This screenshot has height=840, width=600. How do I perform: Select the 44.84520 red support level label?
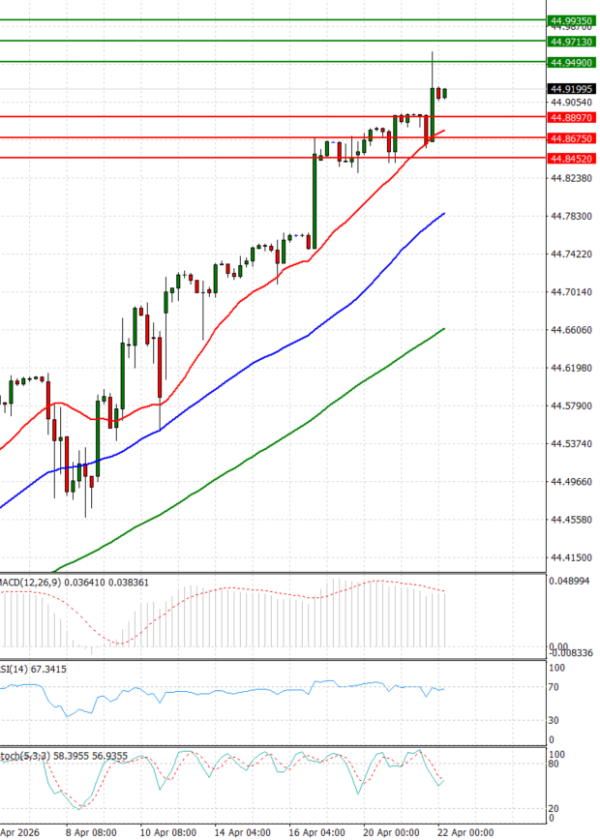[x=571, y=158]
